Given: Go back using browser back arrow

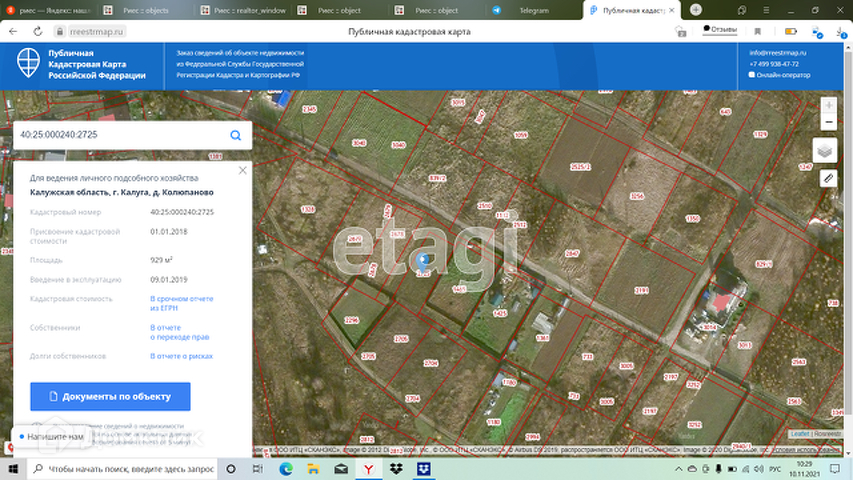Looking at the screenshot, I should (x=12, y=31).
